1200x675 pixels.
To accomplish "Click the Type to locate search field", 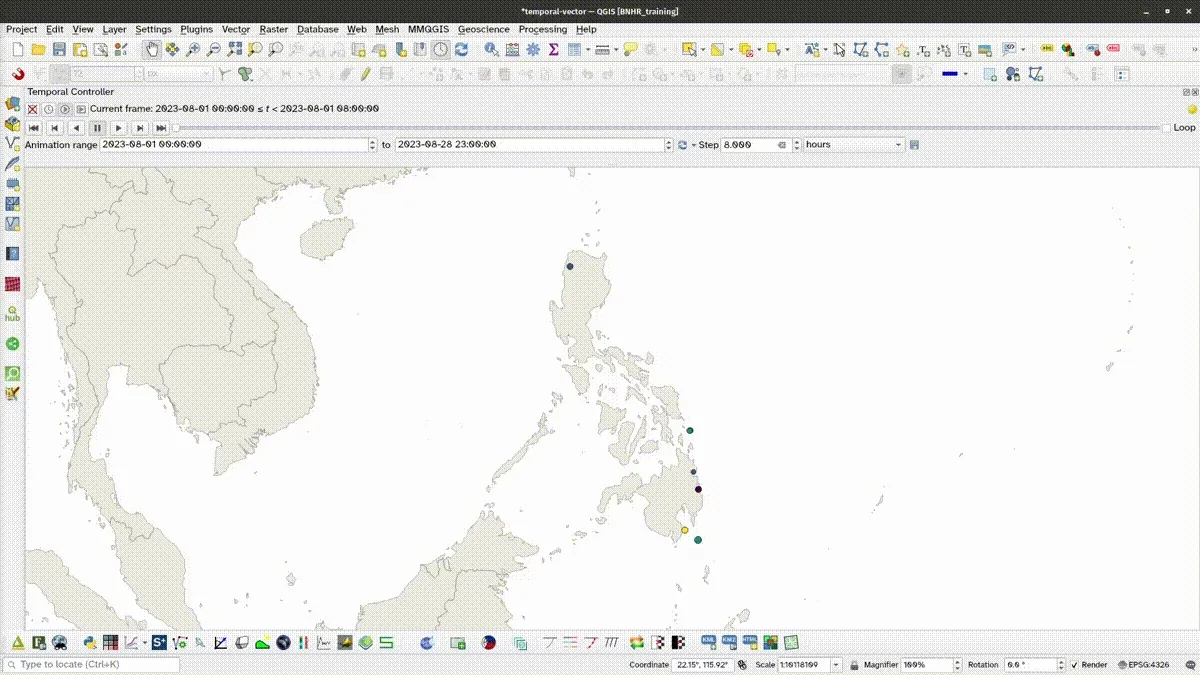I will point(90,664).
